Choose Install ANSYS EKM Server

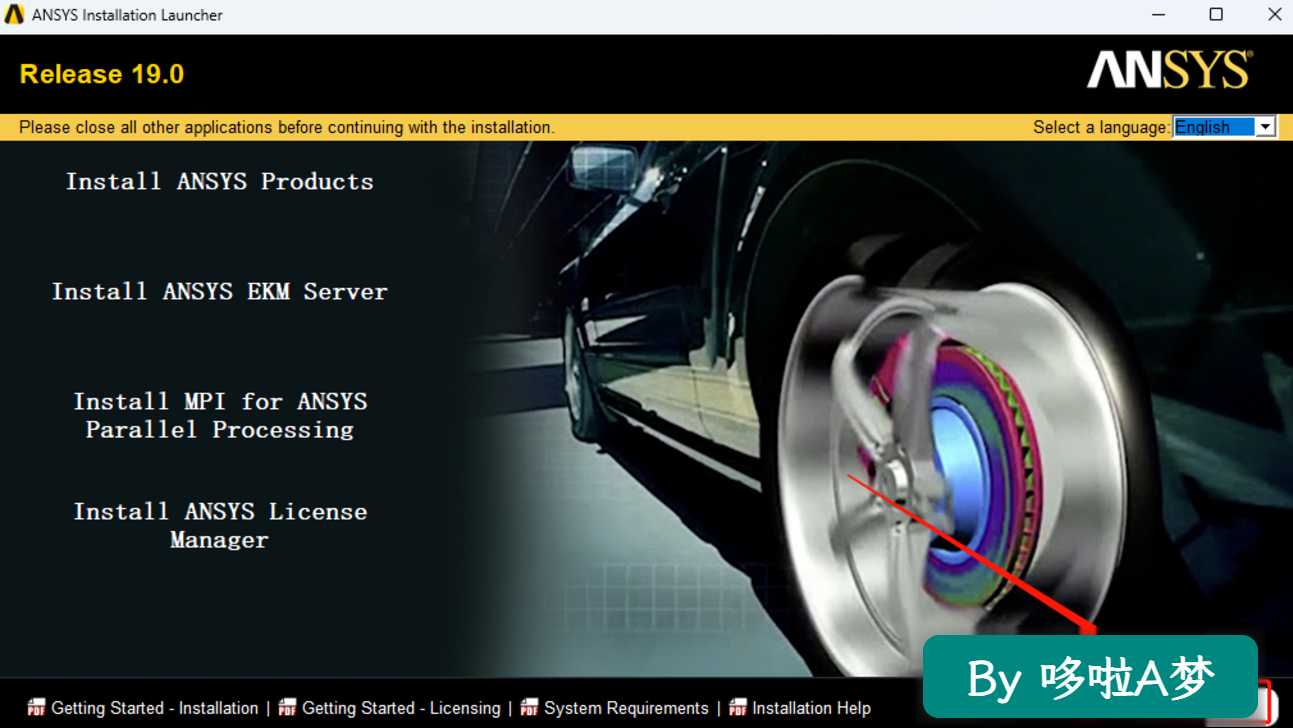coord(220,292)
